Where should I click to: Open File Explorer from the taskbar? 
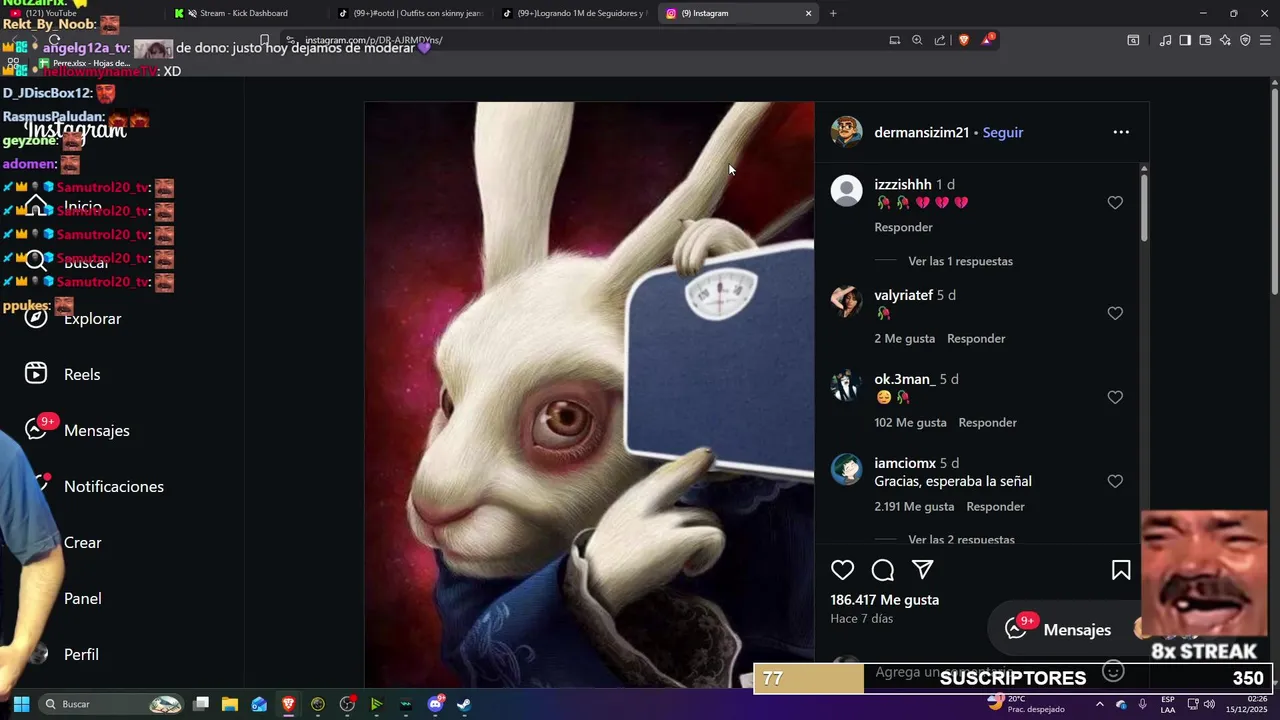coord(230,704)
